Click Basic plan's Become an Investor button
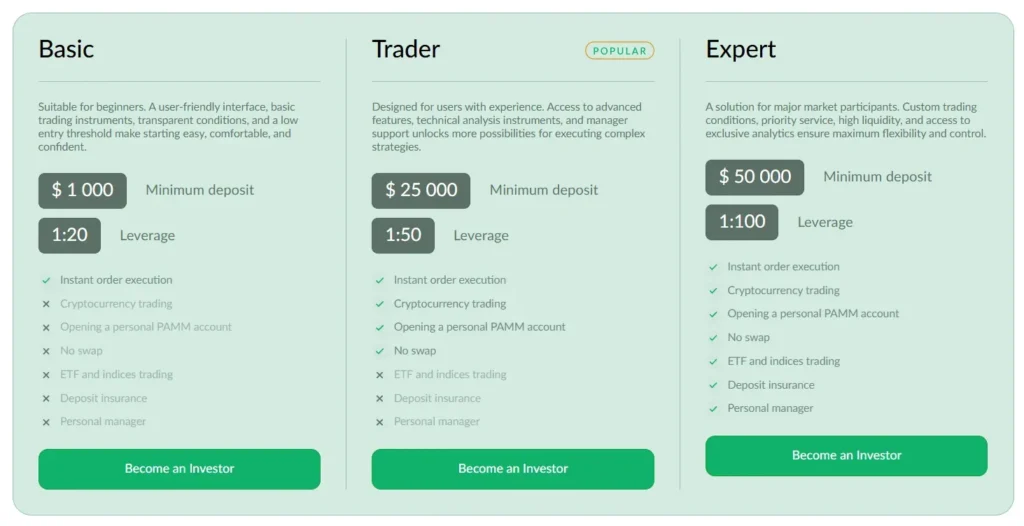Screen dimensions: 1024x526 (179, 469)
